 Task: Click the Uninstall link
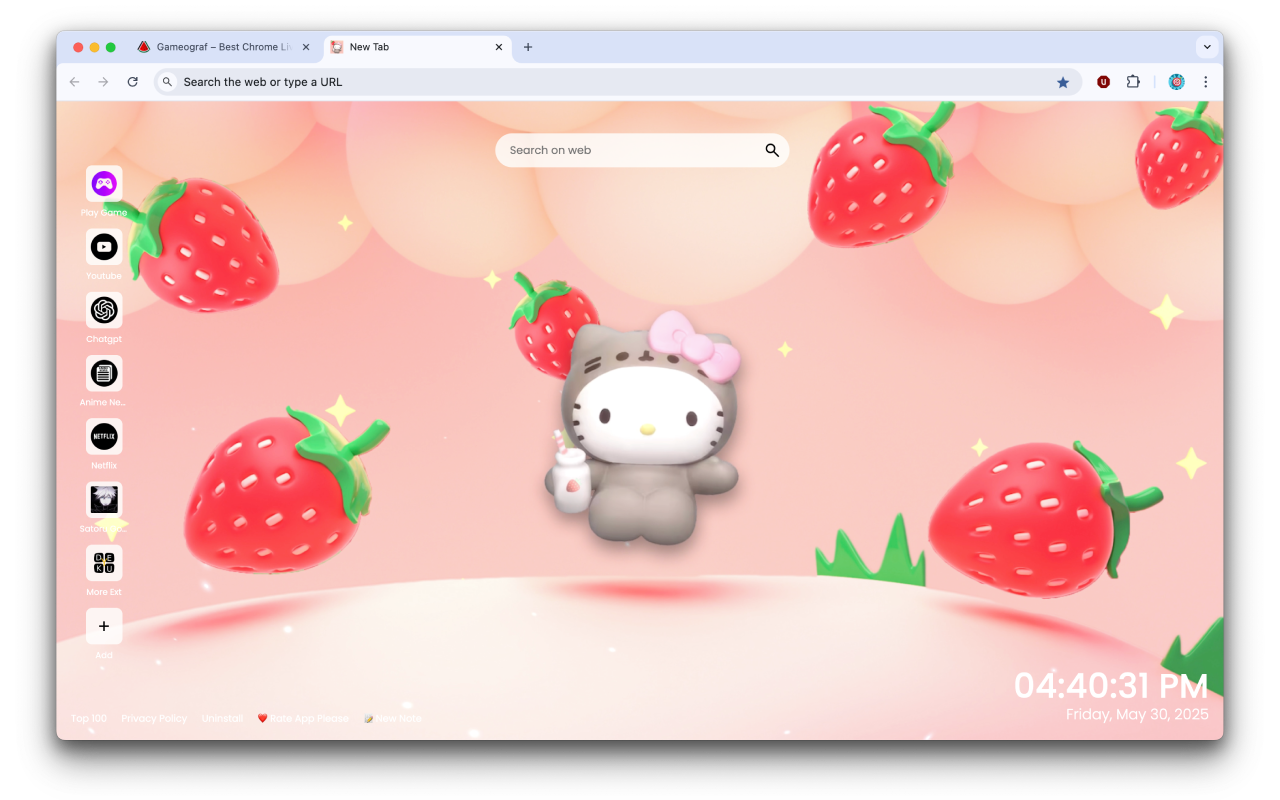tap(222, 718)
